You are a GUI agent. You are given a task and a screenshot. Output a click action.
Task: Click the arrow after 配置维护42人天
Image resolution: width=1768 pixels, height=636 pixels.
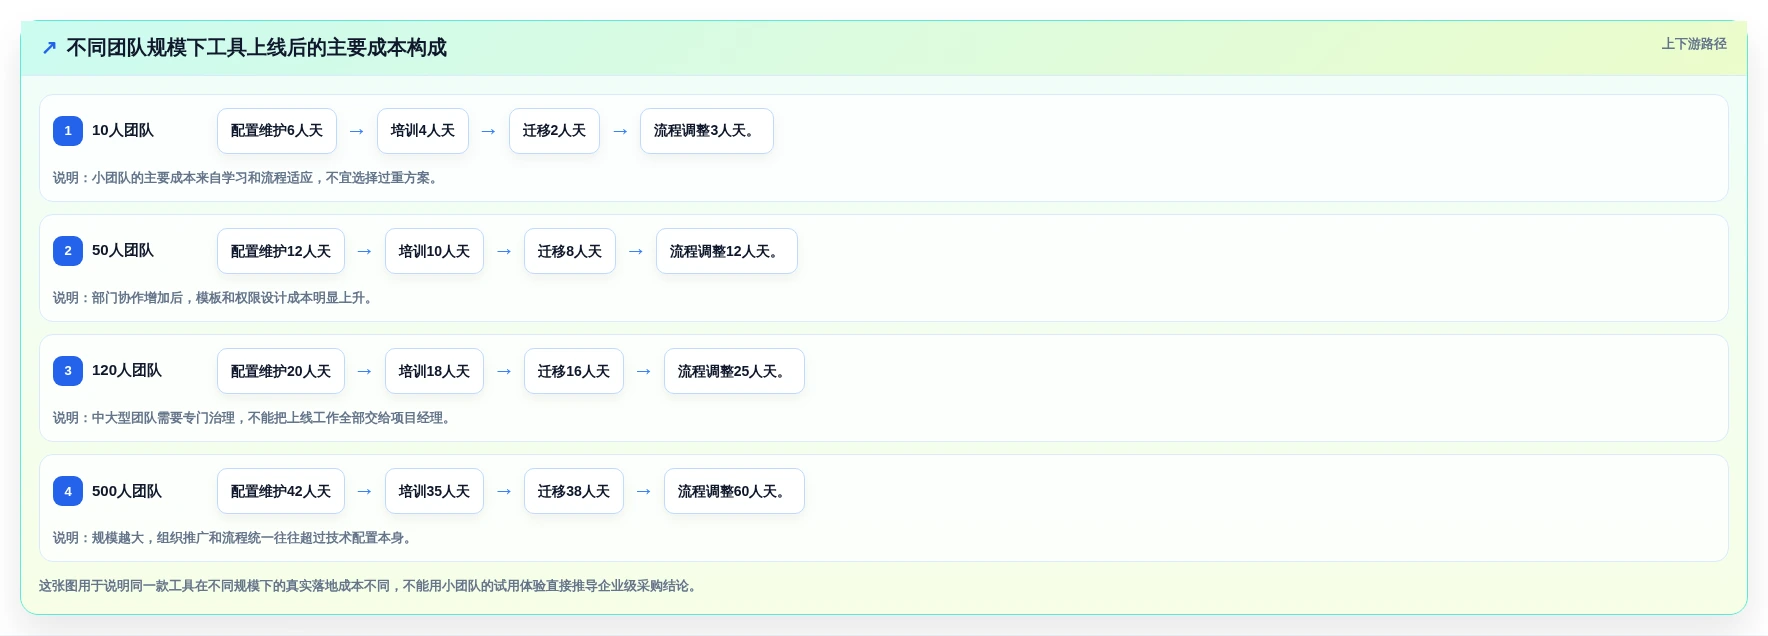pyautogui.click(x=365, y=491)
